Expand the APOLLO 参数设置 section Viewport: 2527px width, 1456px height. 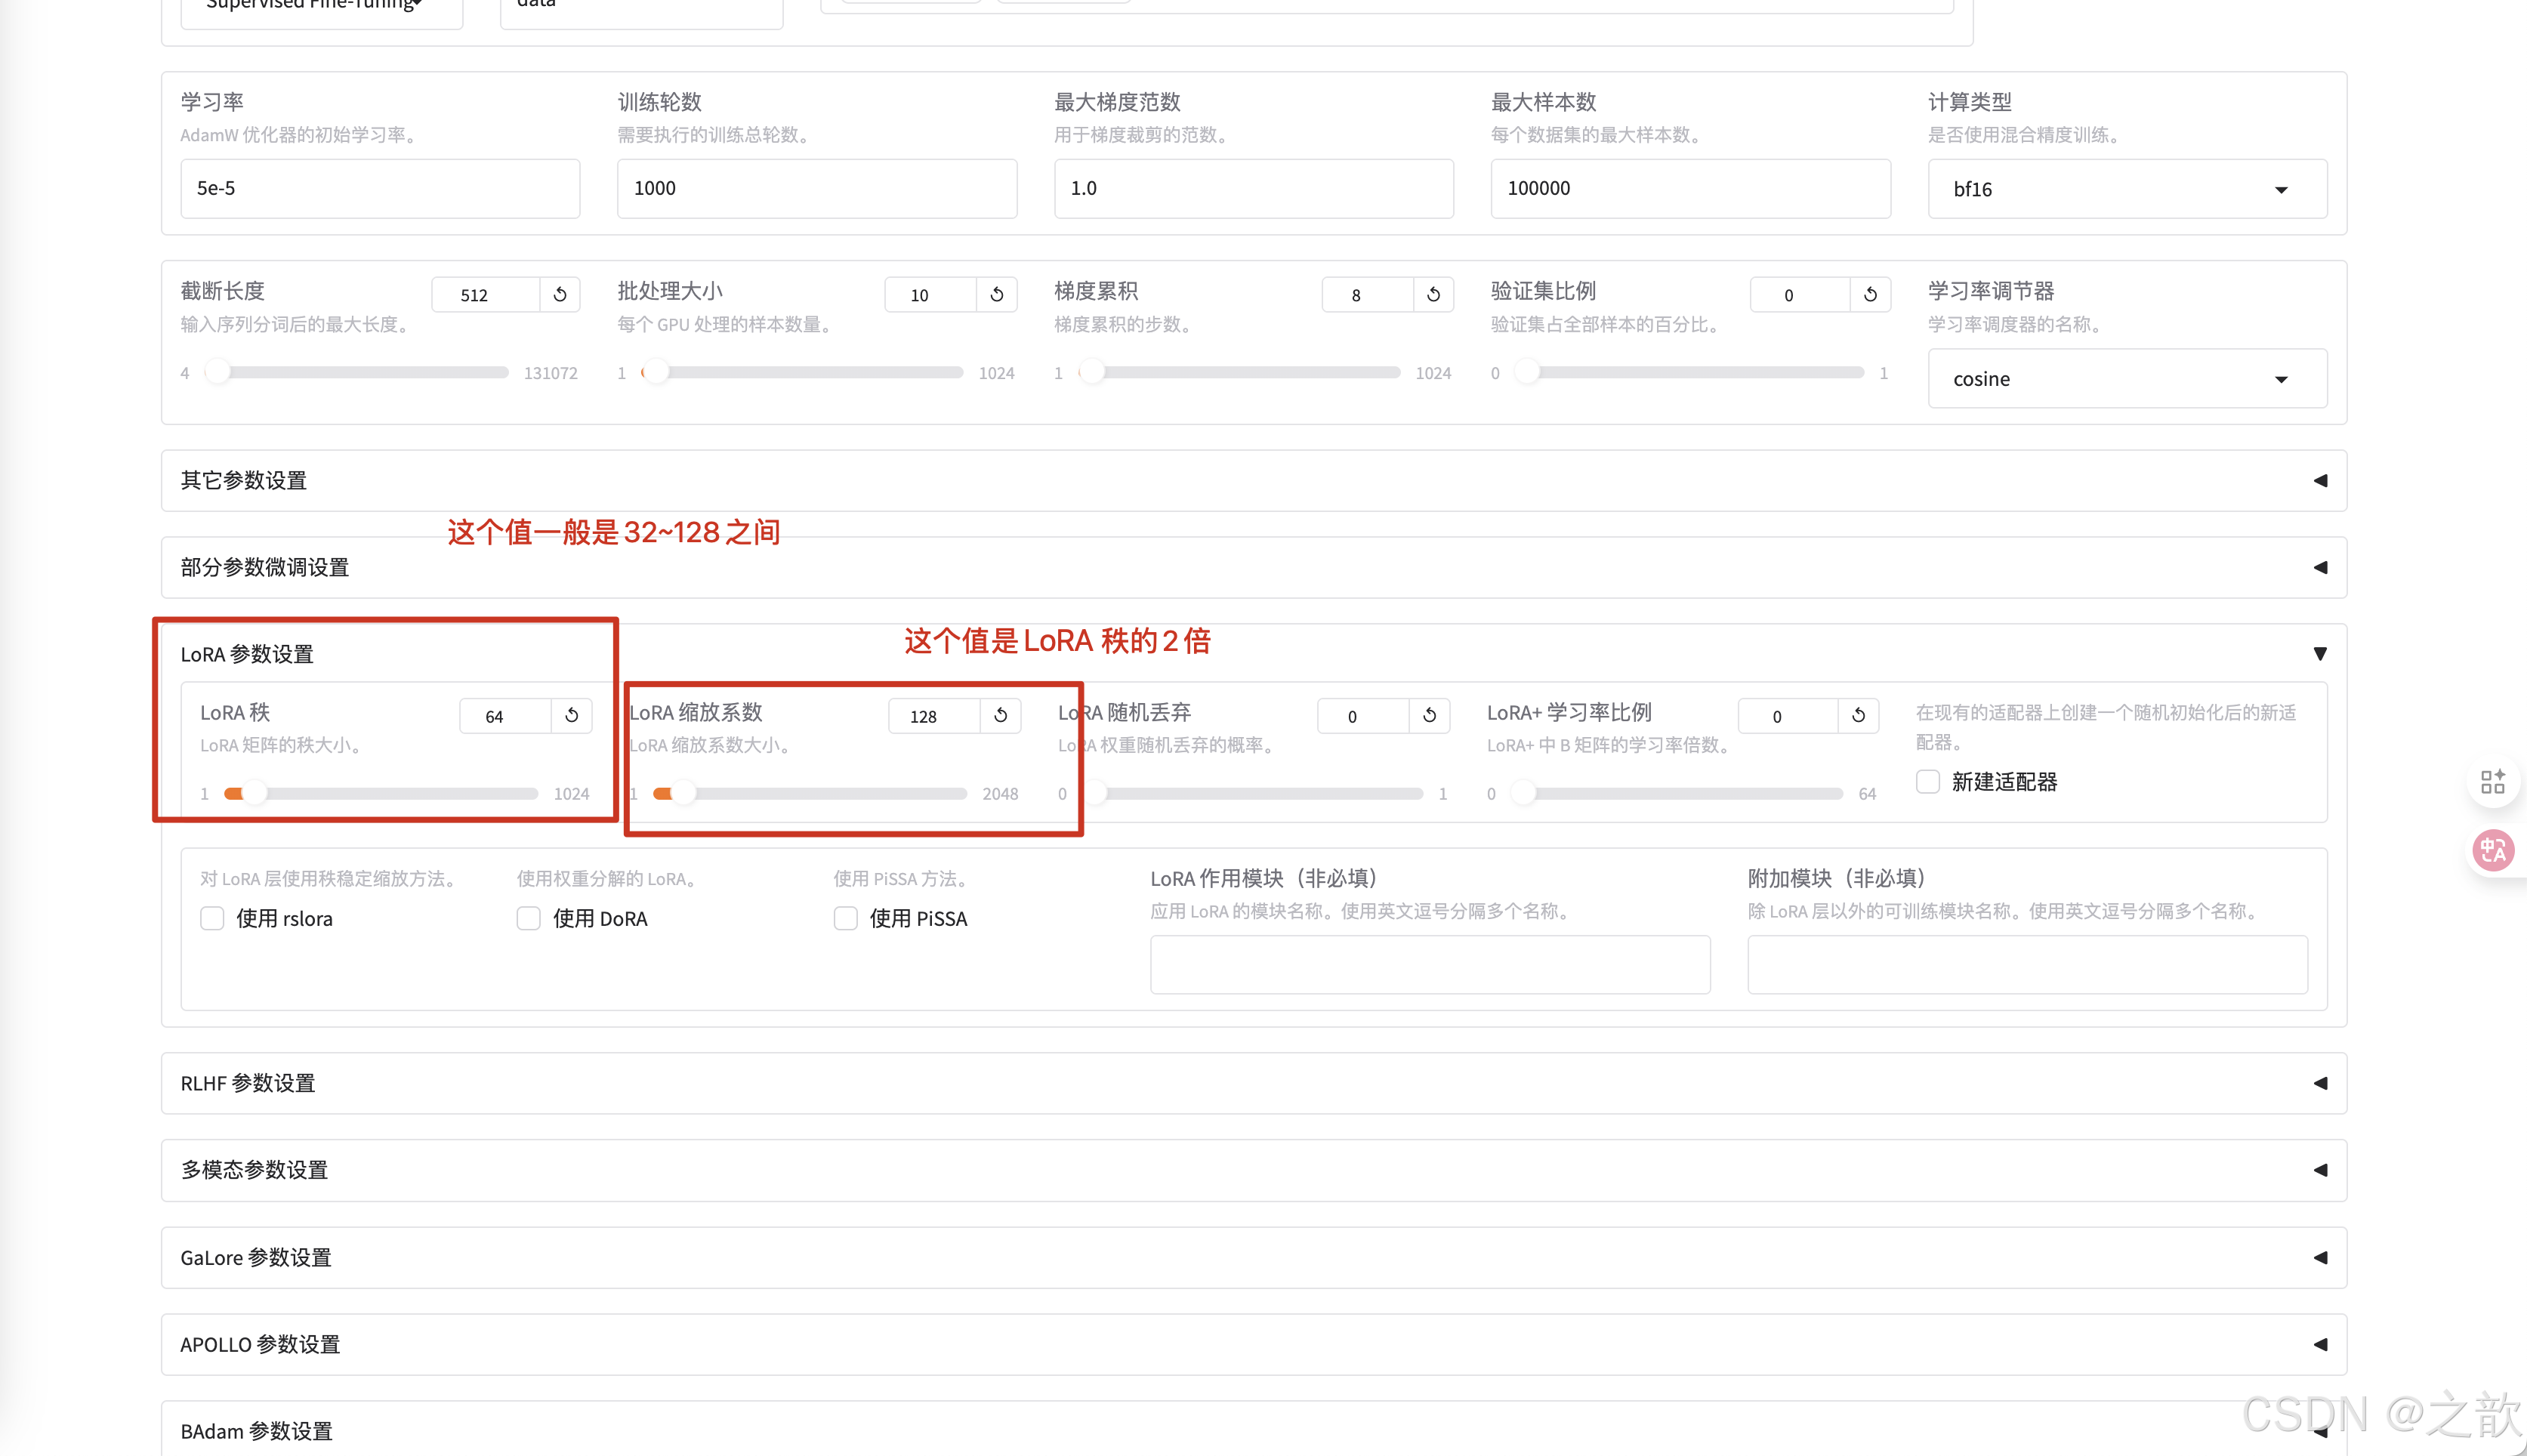click(x=1254, y=1345)
